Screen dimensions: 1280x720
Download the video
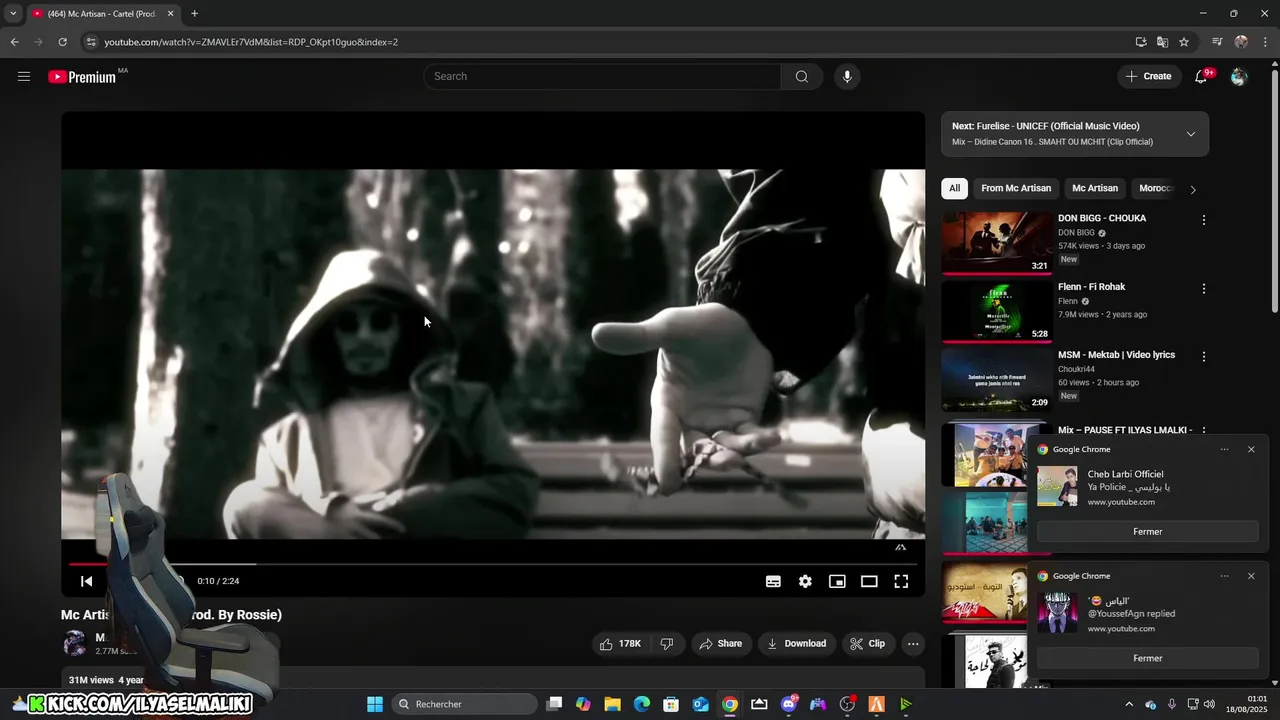coord(796,644)
